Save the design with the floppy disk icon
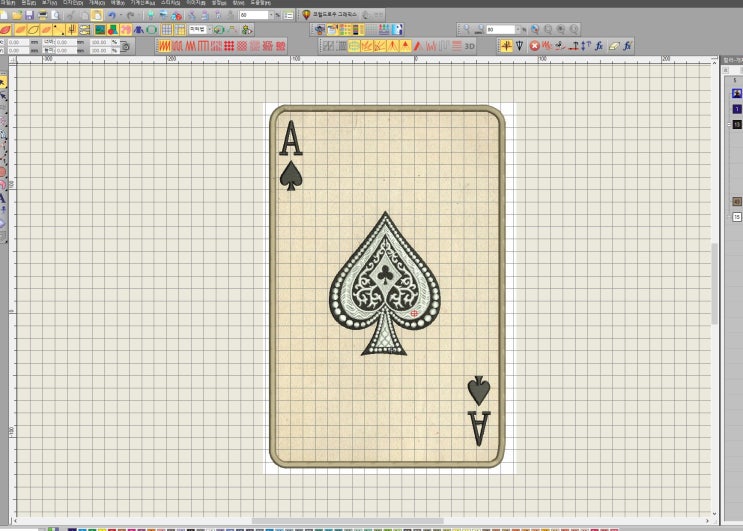Screen dimensions: 743x531 click(29, 16)
